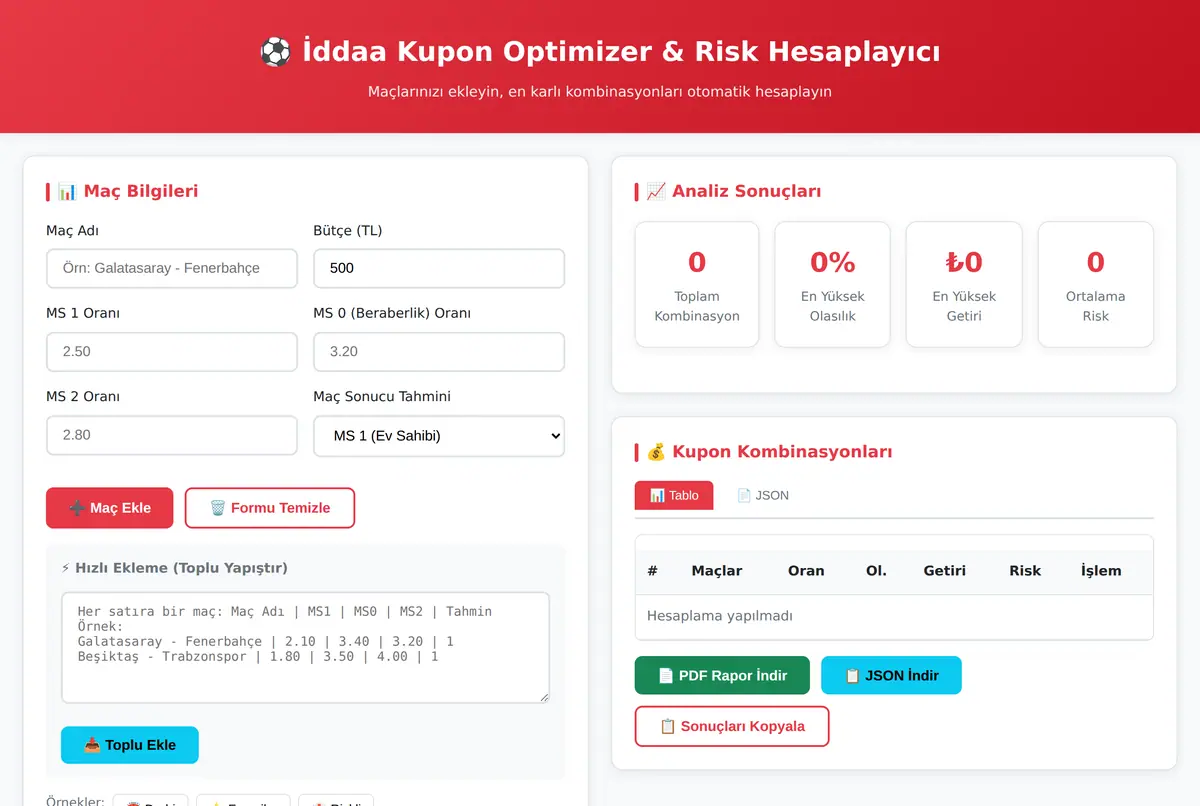This screenshot has width=1200, height=806.
Task: Click the JSON İndir button
Action: tap(891, 675)
